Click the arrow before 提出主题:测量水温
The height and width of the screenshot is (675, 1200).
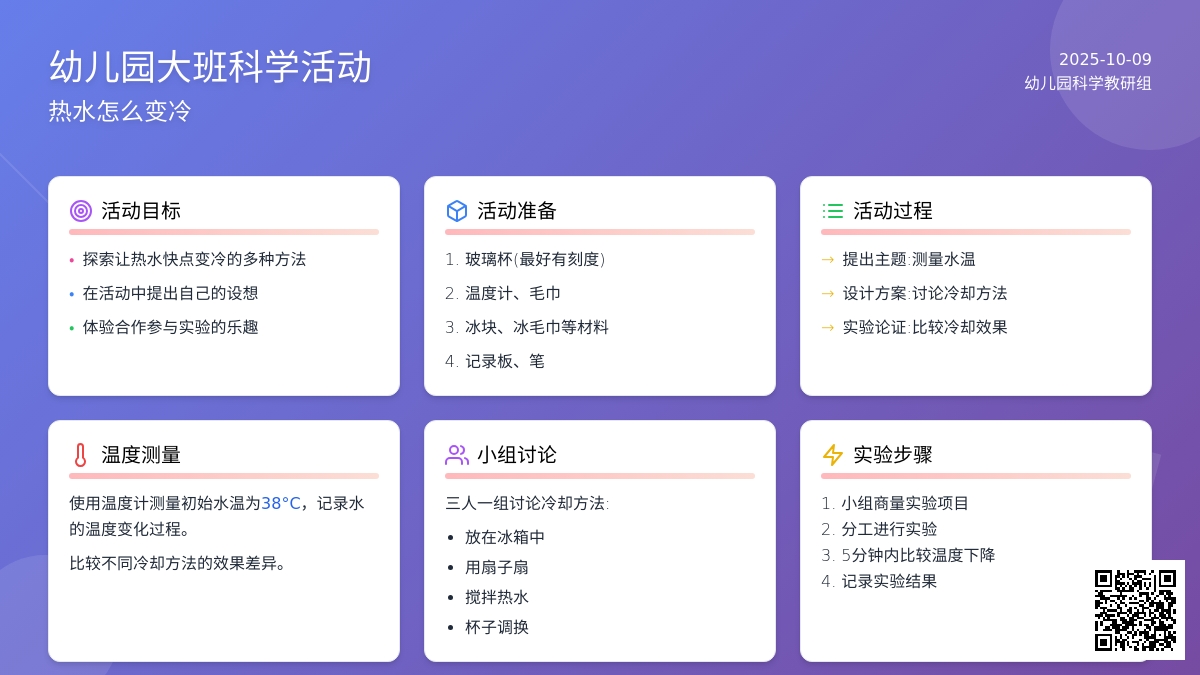tap(828, 259)
